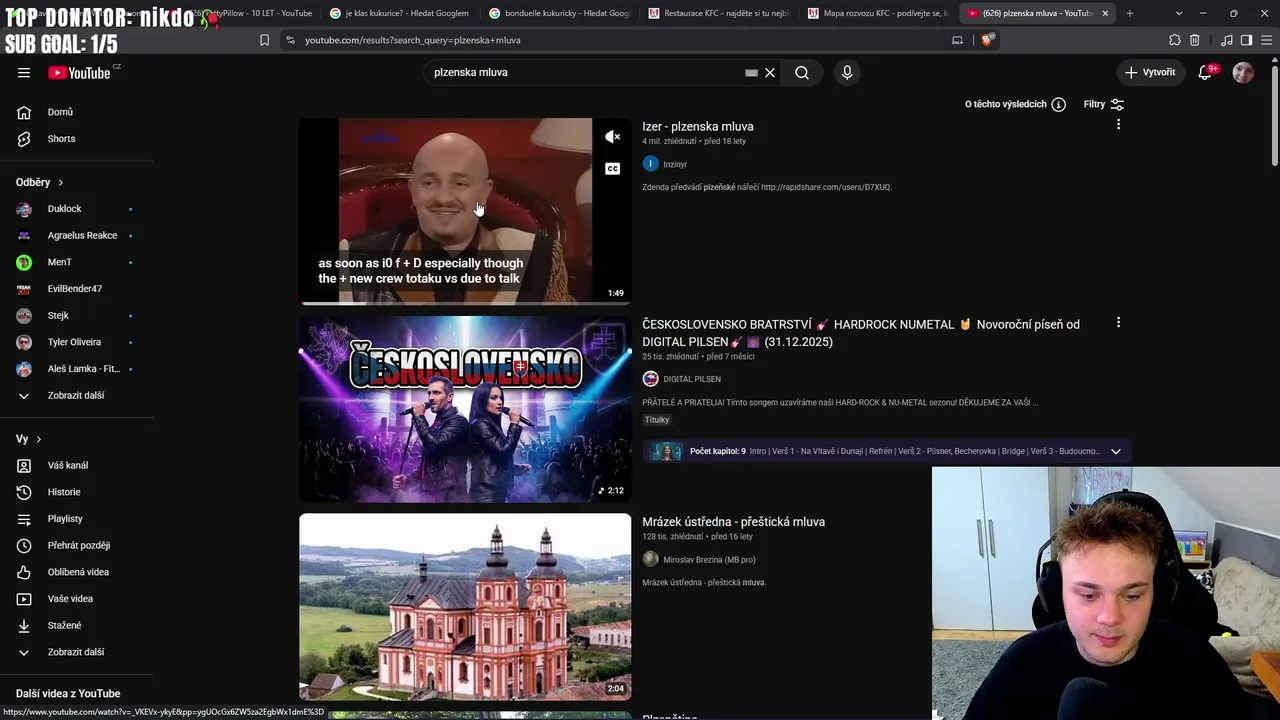Expand the Vy section chevron
The height and width of the screenshot is (720, 1280).
(39, 439)
